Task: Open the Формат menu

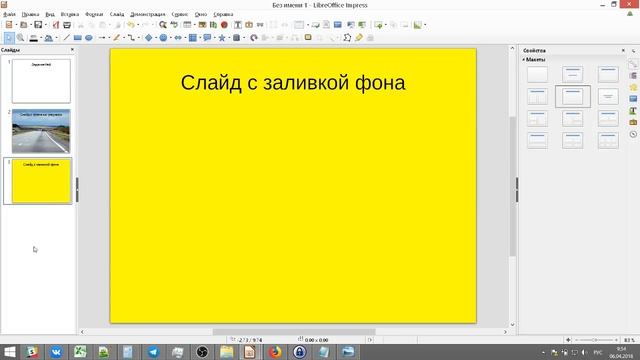Action: tap(94, 14)
